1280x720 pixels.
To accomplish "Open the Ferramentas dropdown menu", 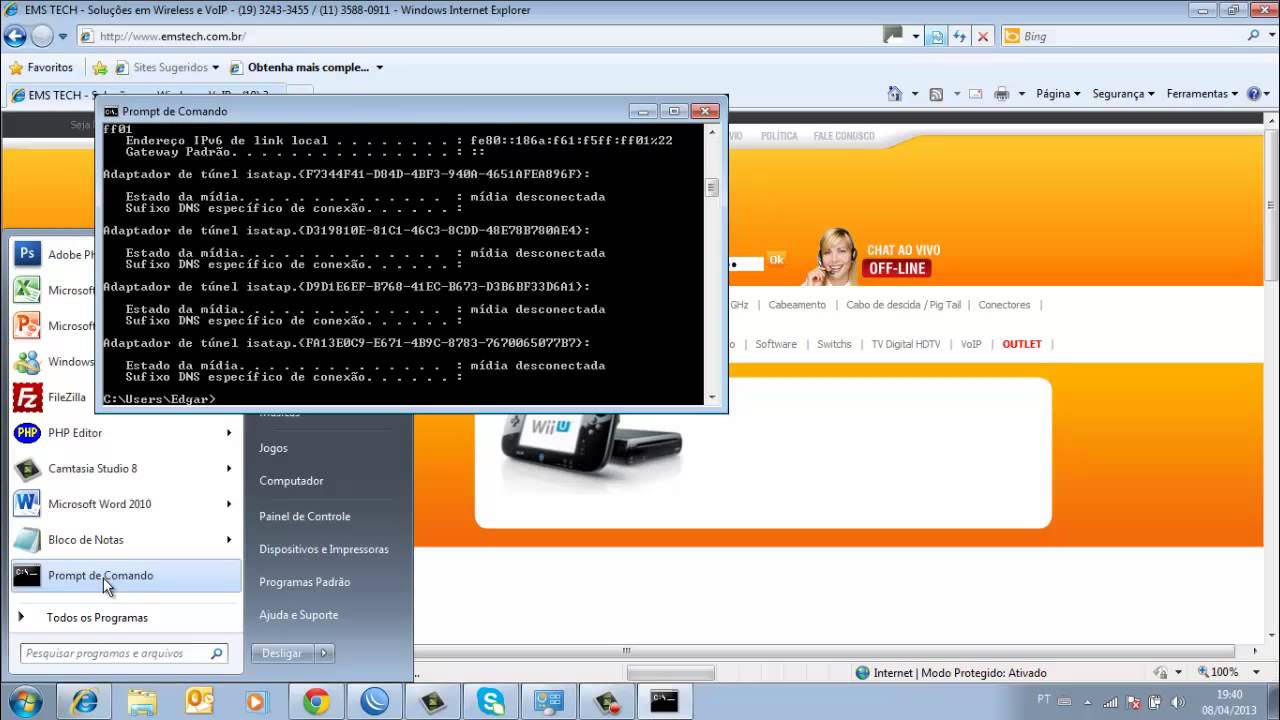I will click(1203, 94).
